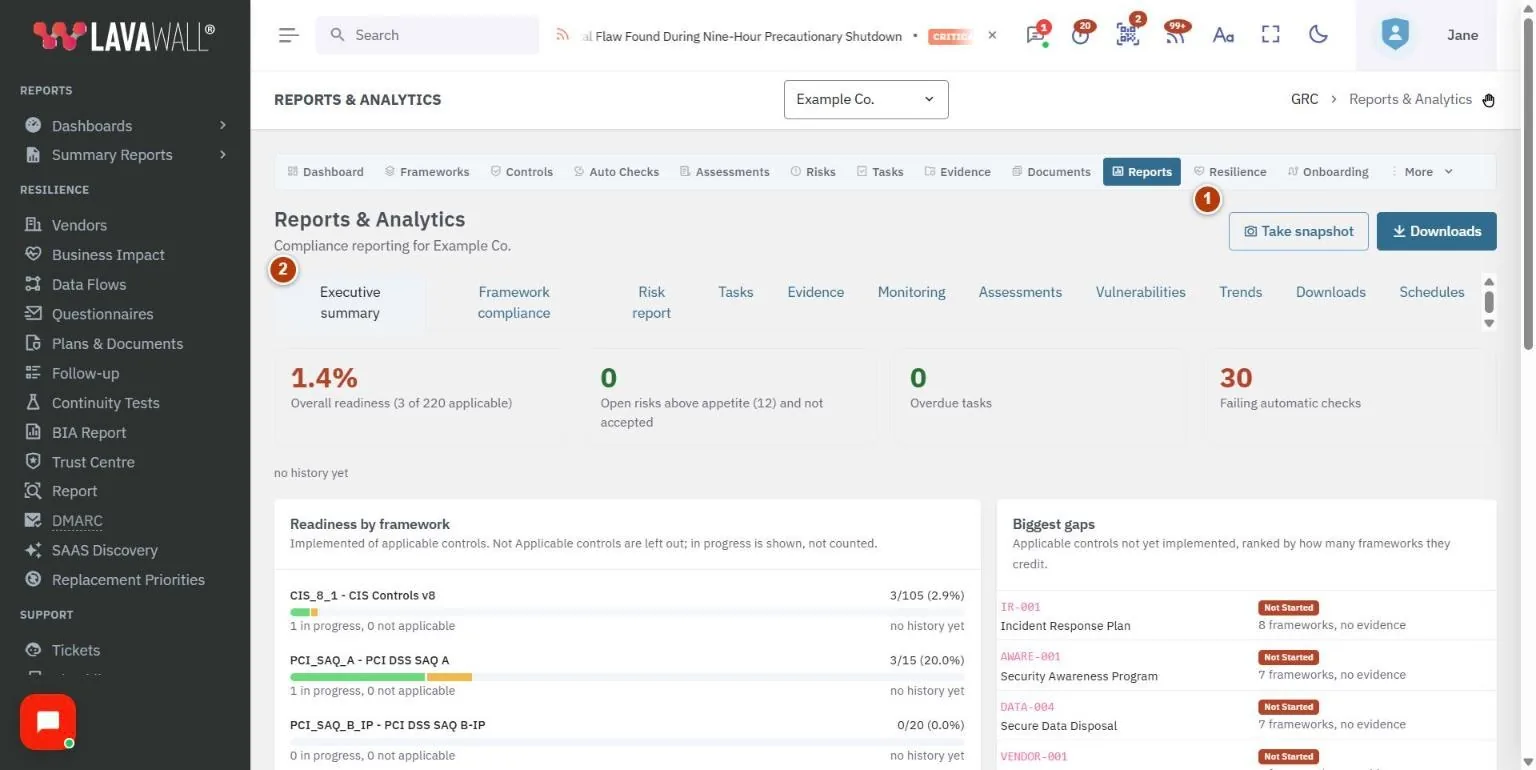Click the Follow-up list icon
Viewport: 1536px width, 770px height.
coord(33,373)
